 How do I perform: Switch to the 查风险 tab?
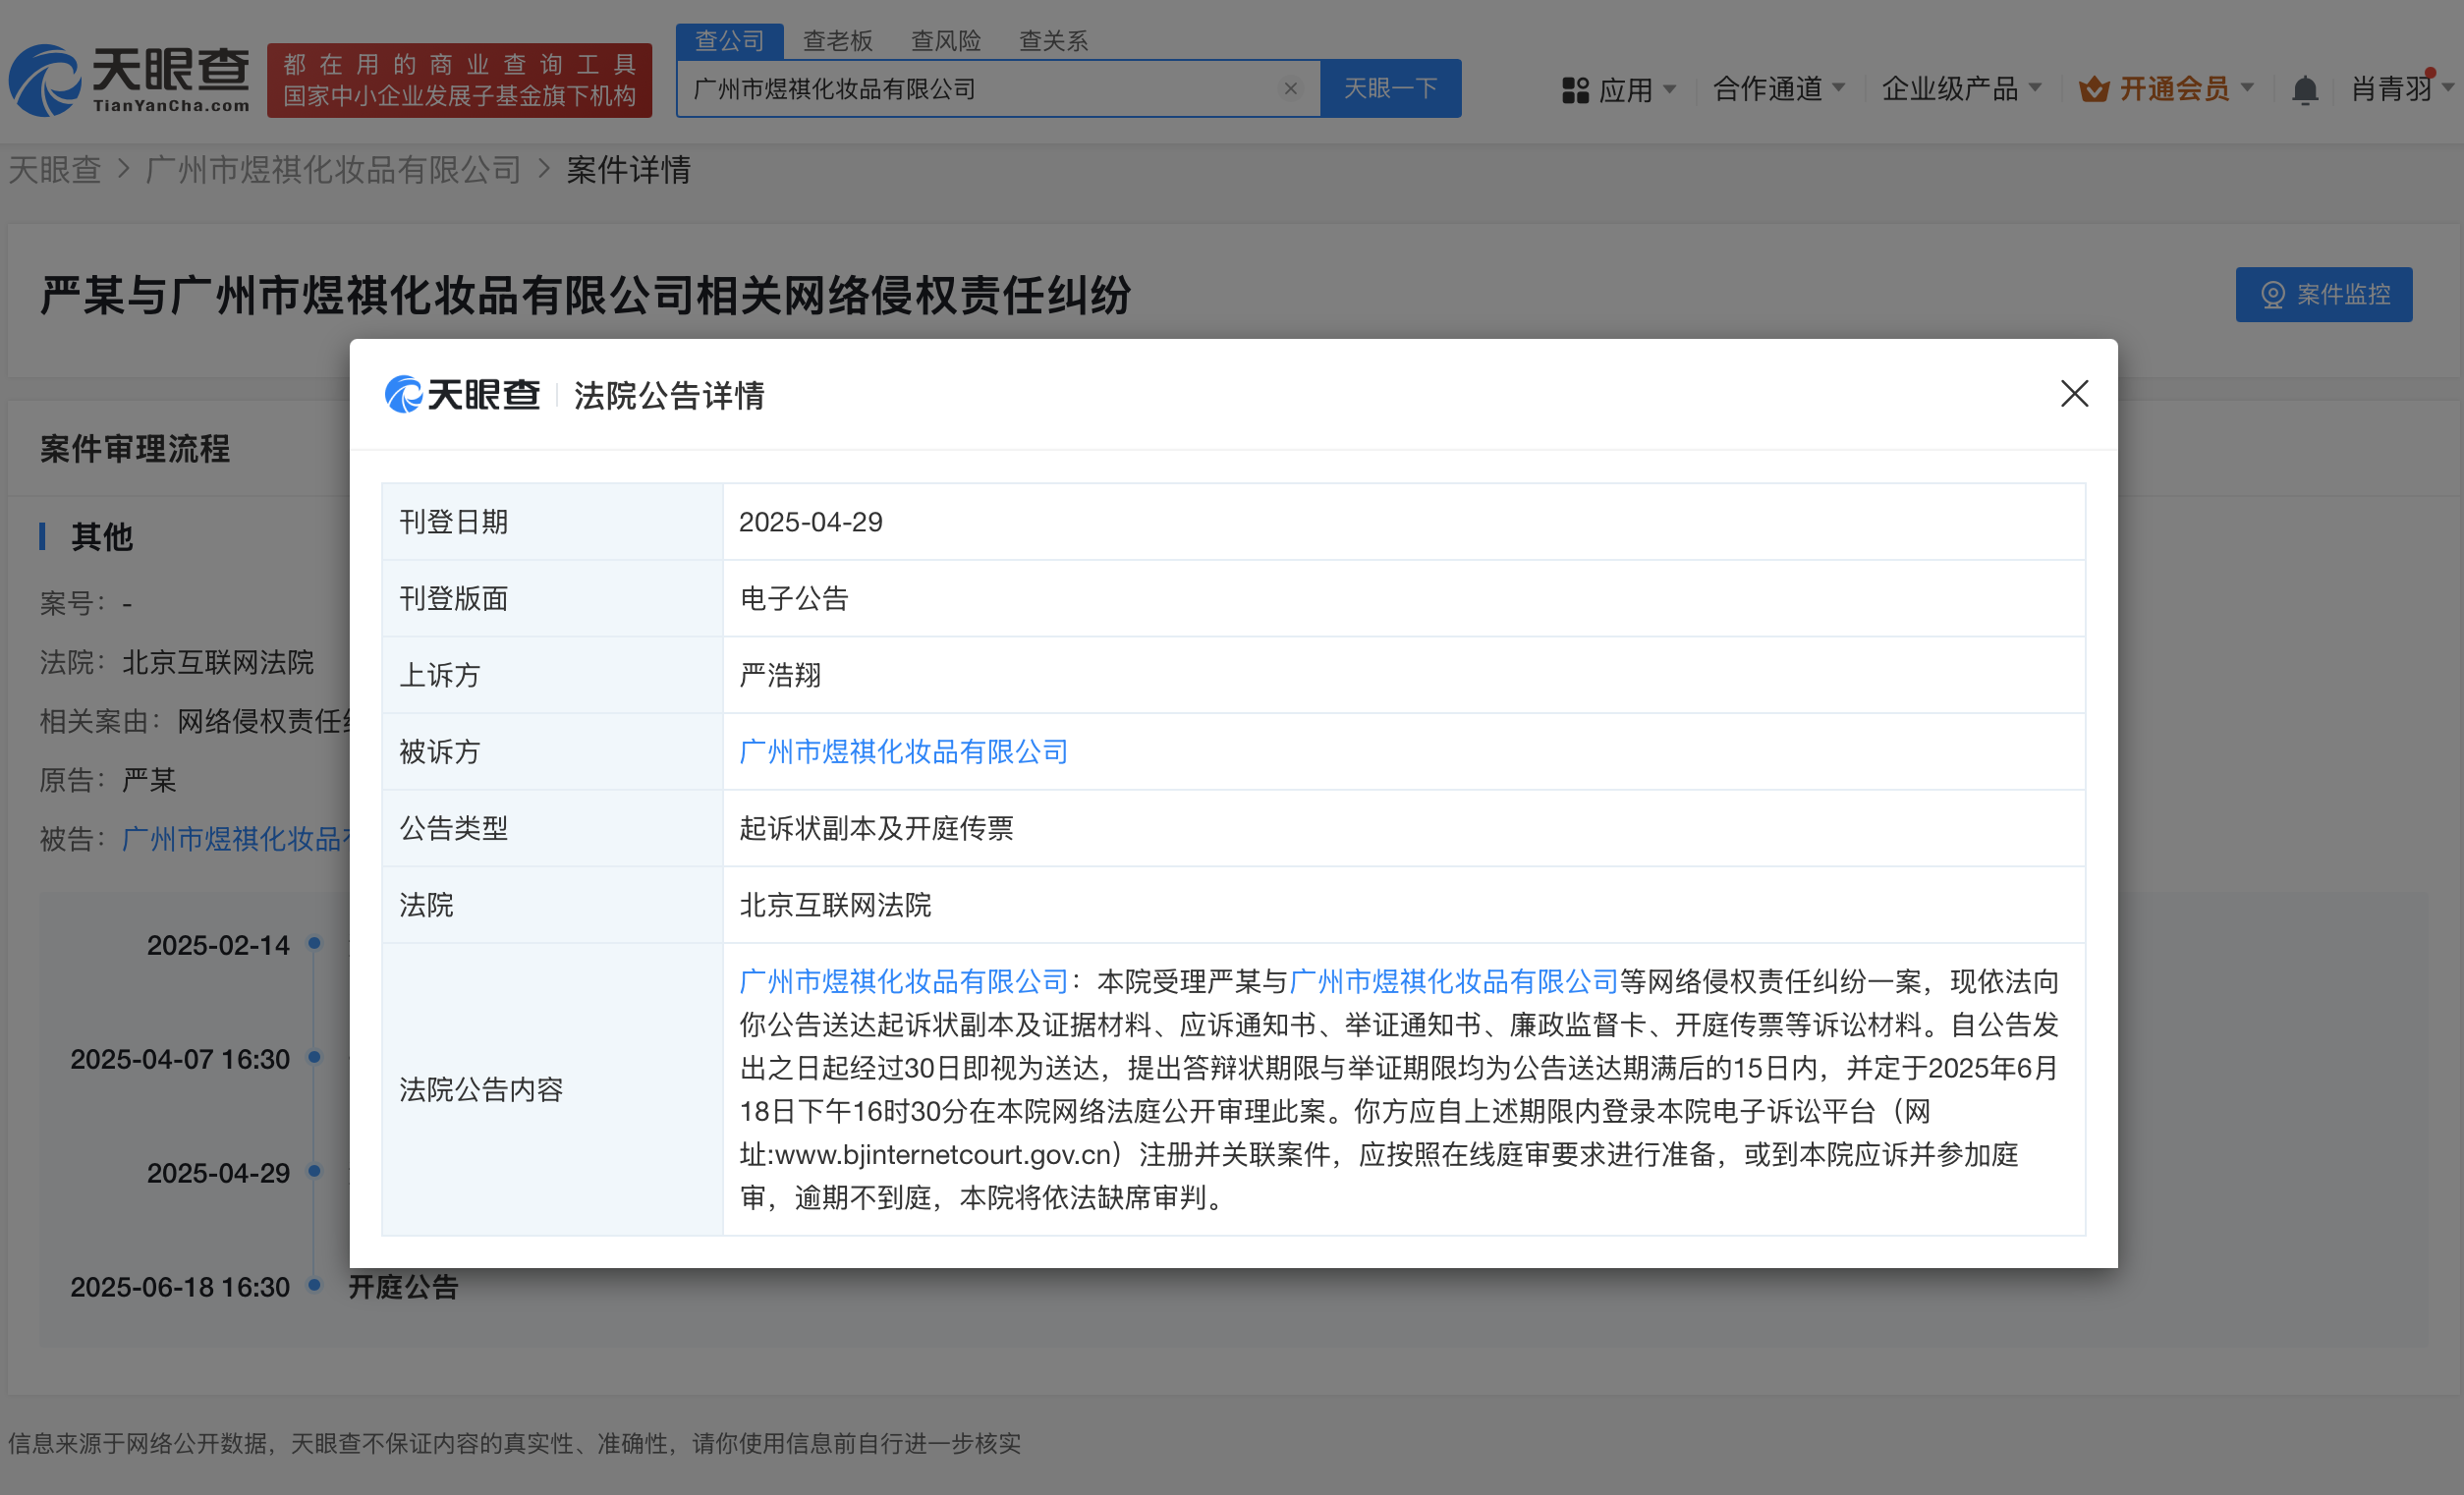(945, 40)
